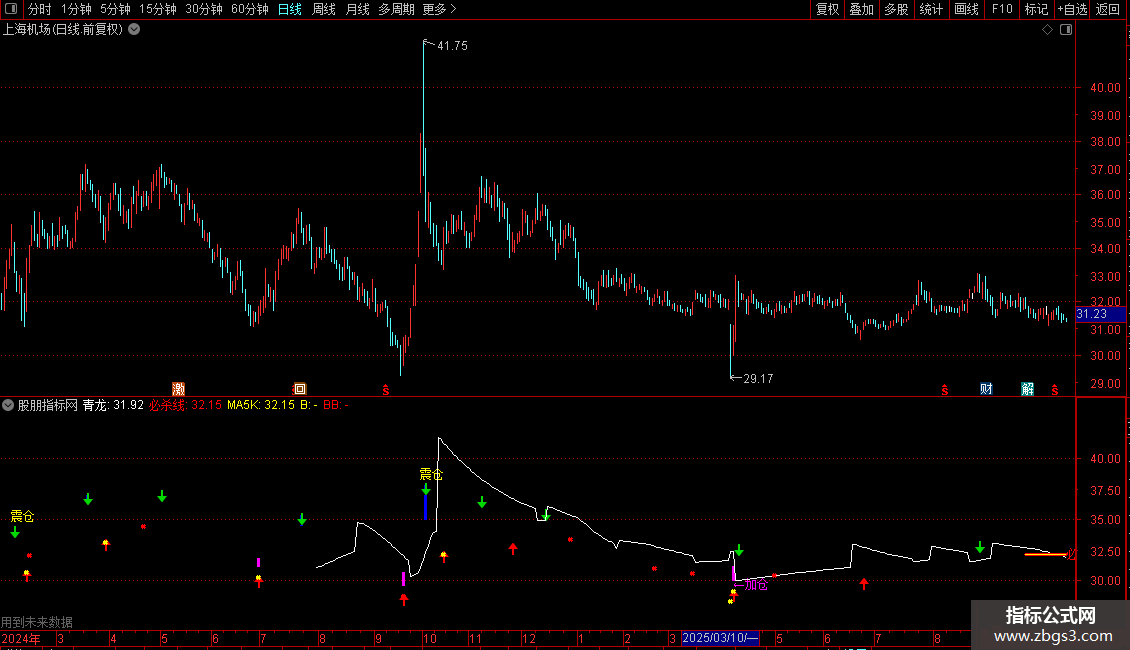Expand the 更多 periods menu
The image size is (1130, 650).
439,9
